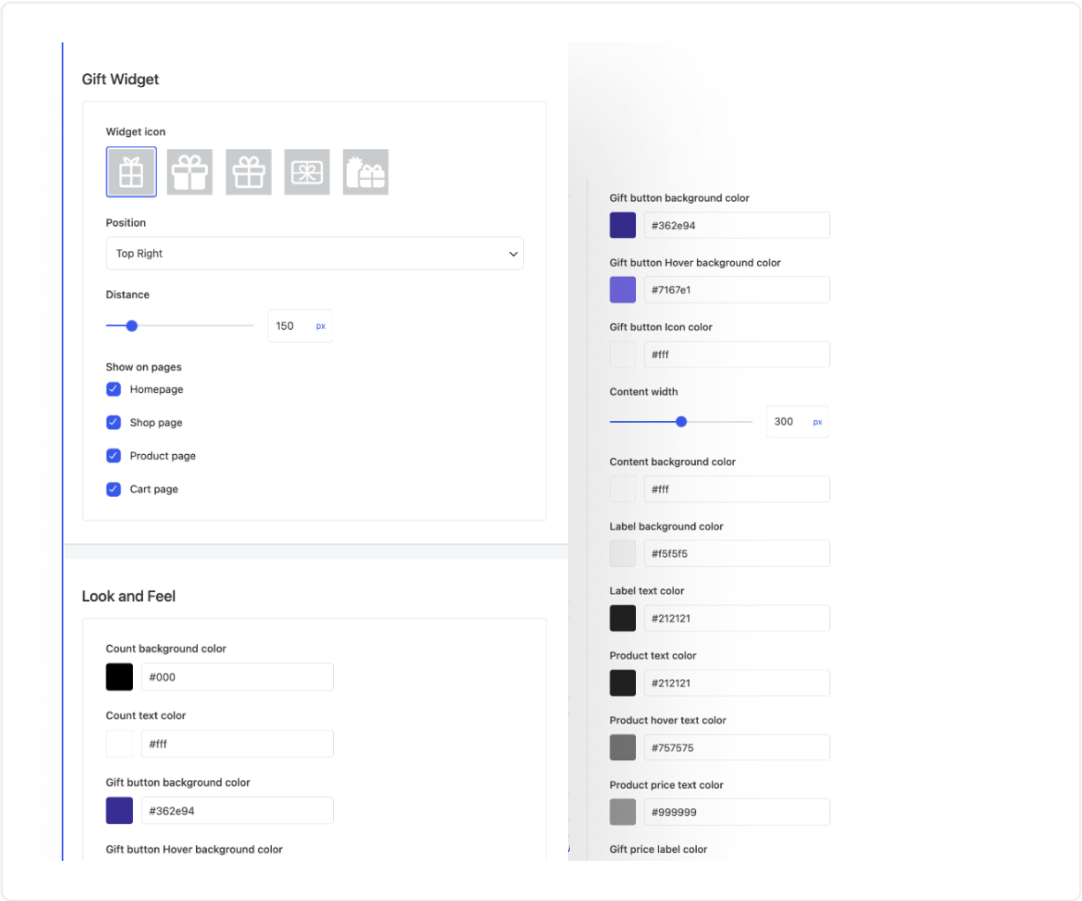Open the Position dropdown showing Top Right

(315, 253)
